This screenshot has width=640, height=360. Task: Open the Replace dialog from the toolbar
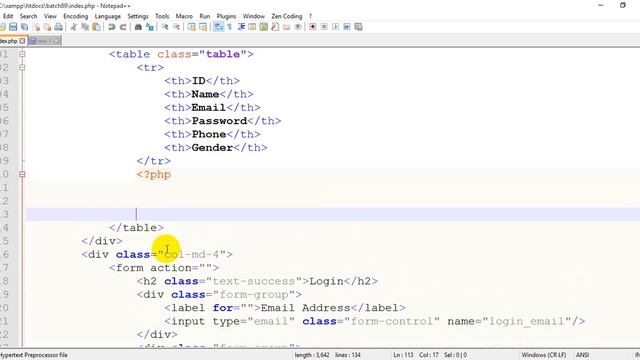tap(150, 27)
